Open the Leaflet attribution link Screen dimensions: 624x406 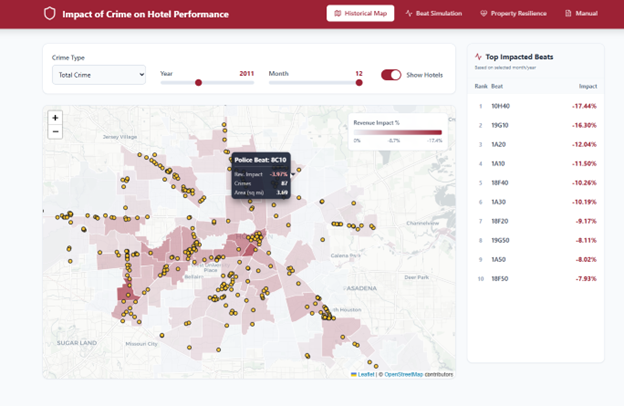coord(365,374)
